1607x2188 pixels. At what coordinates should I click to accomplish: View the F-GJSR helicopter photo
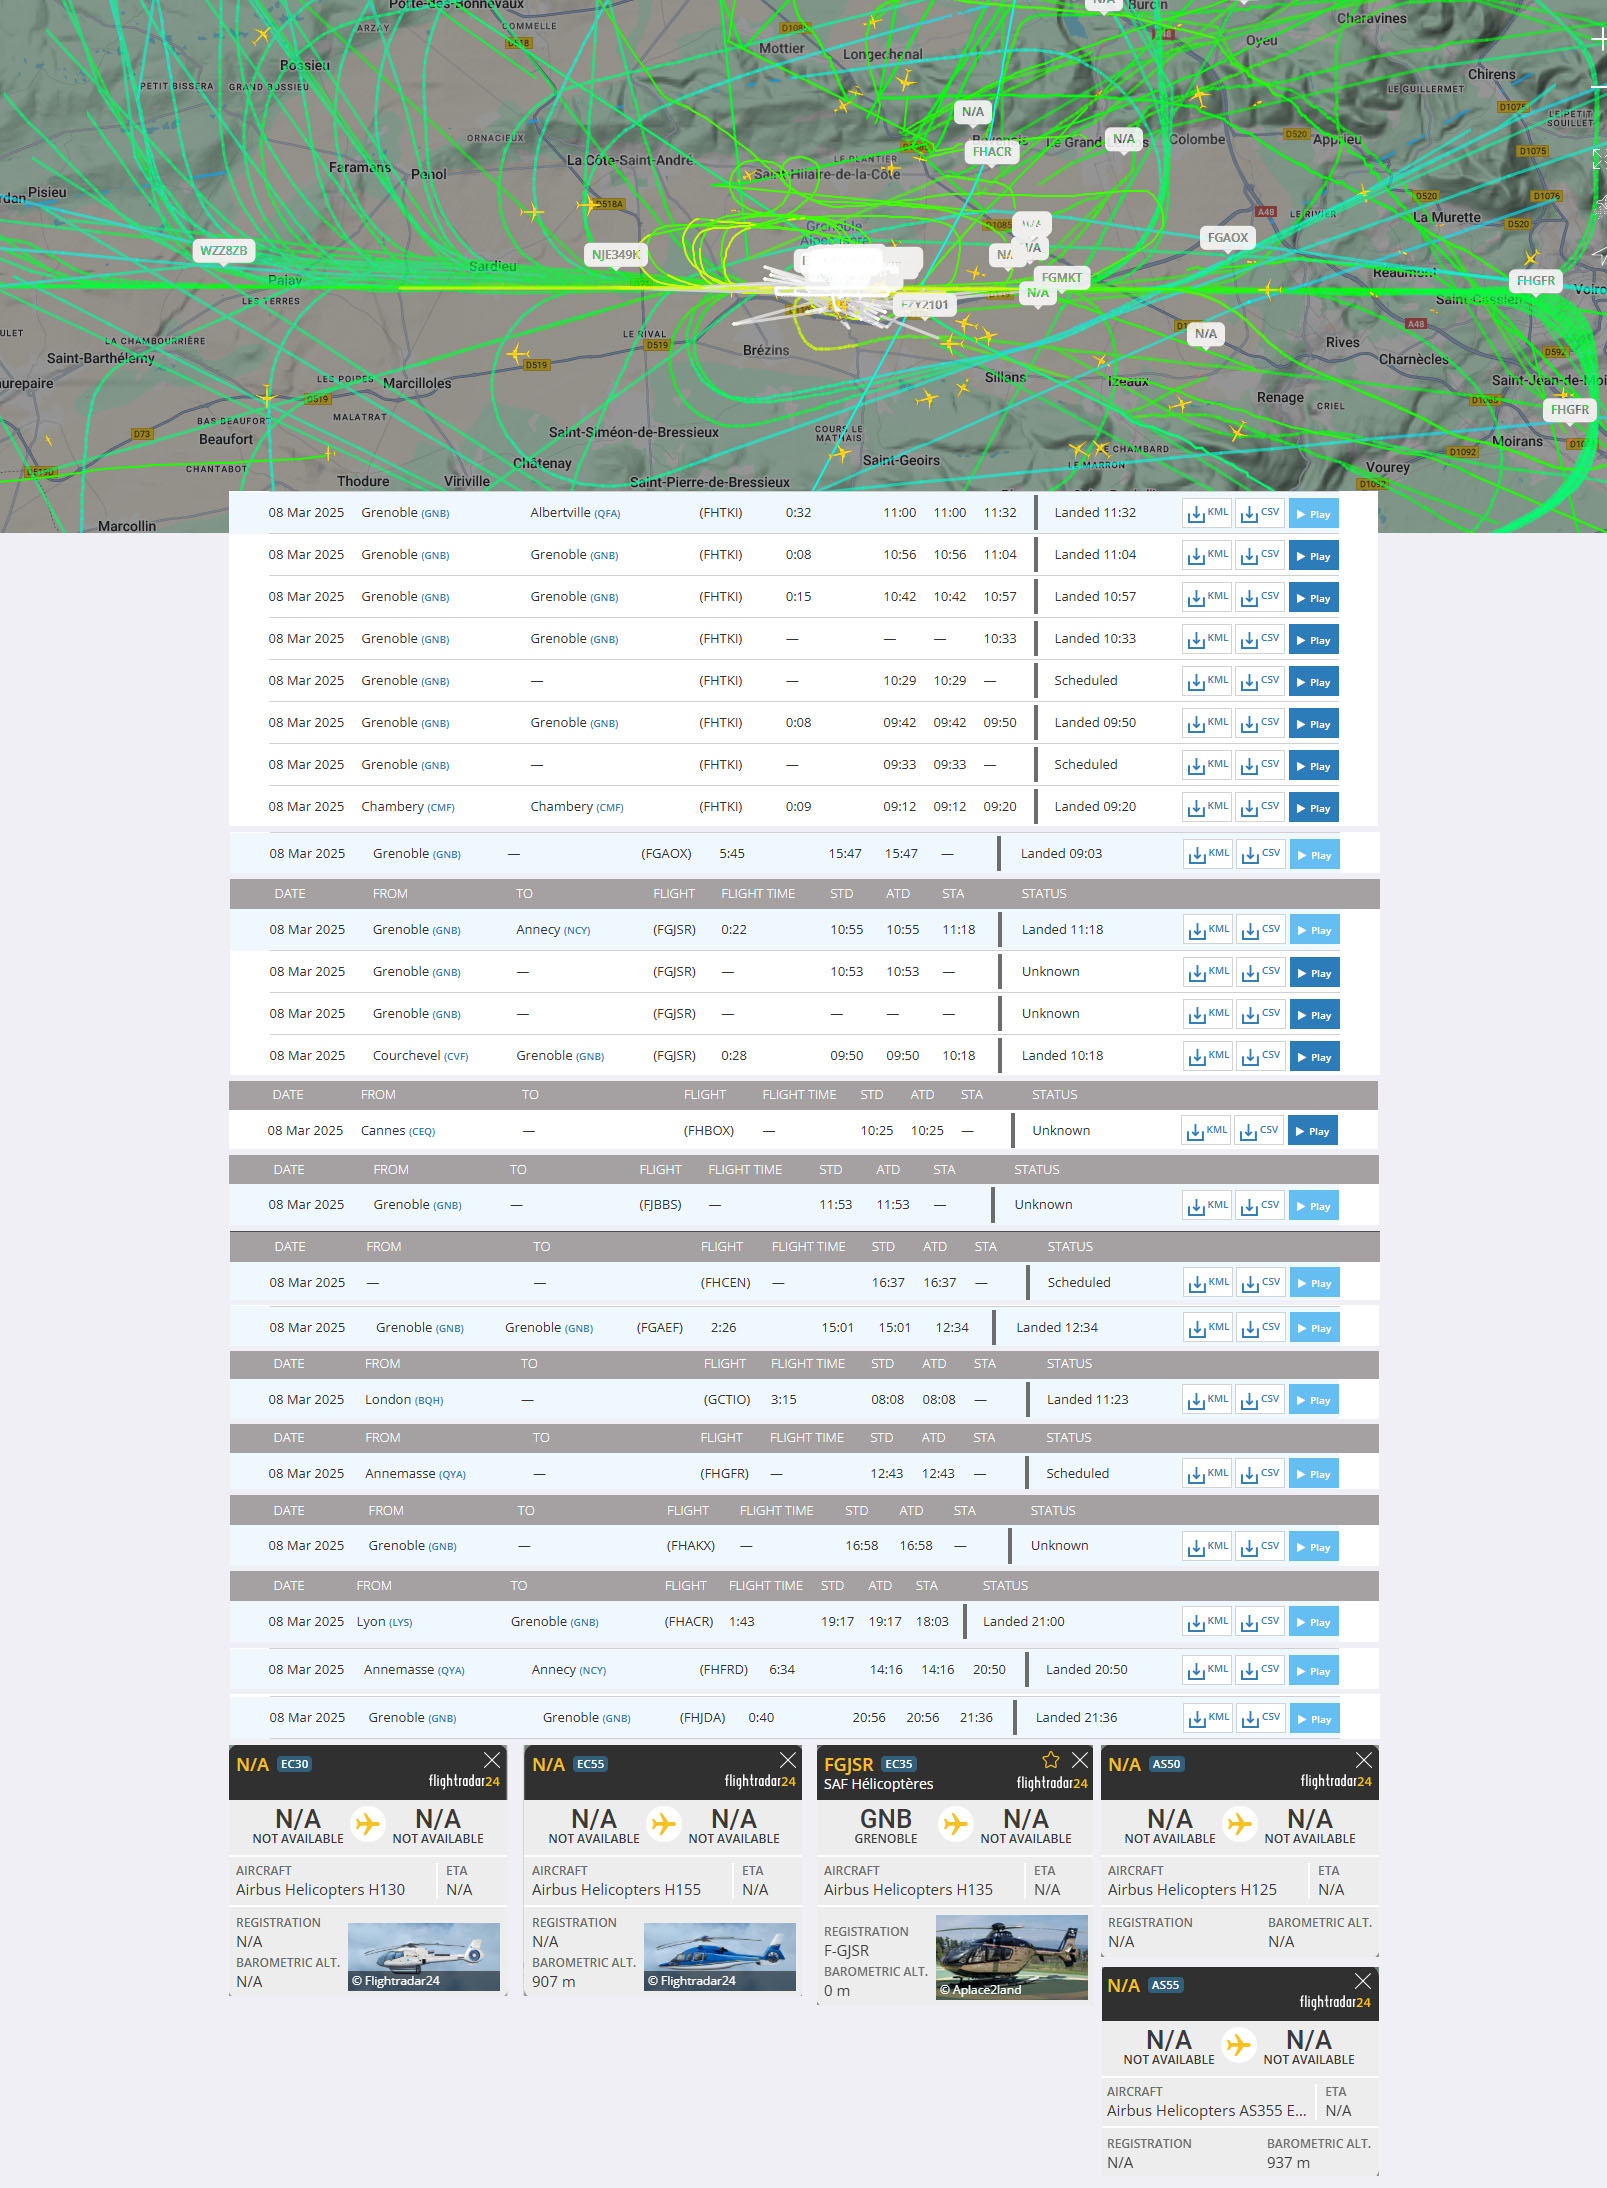pyautogui.click(x=1011, y=1957)
